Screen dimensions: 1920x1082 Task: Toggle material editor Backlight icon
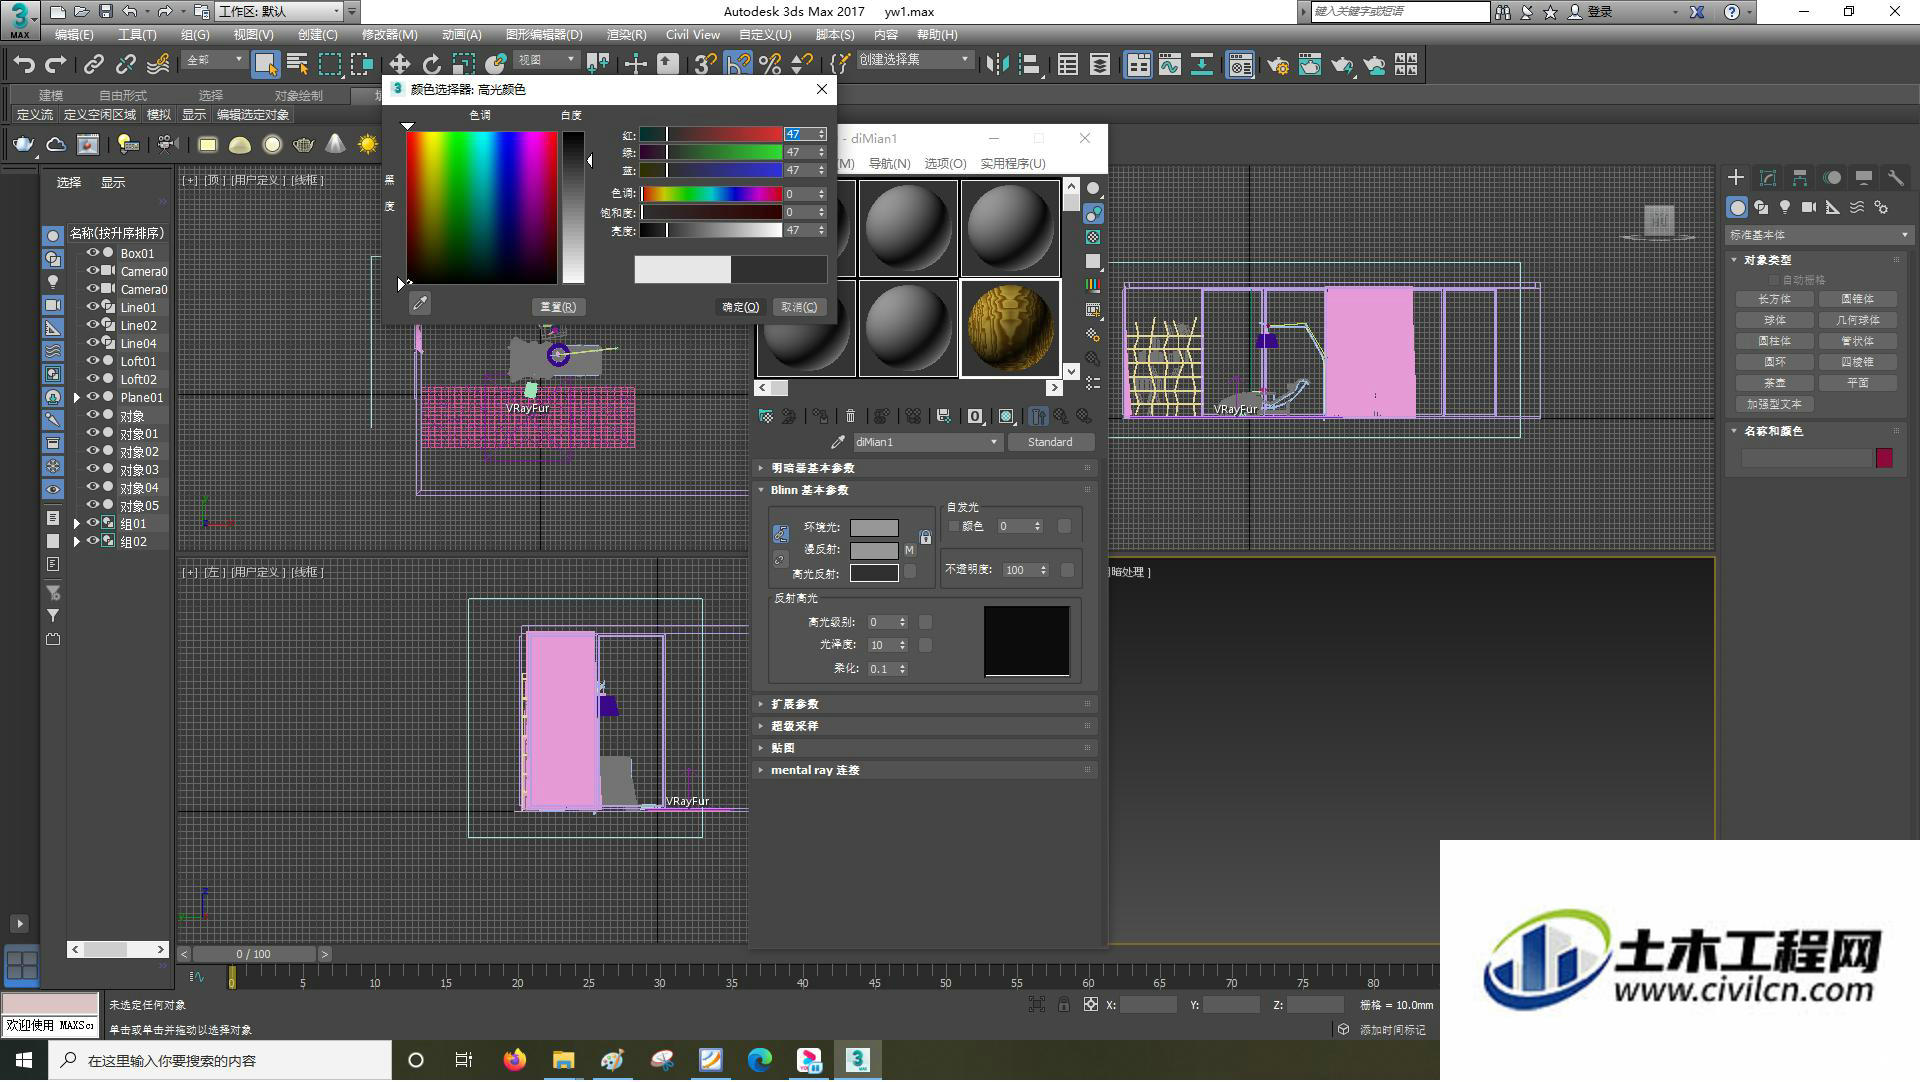point(1093,213)
